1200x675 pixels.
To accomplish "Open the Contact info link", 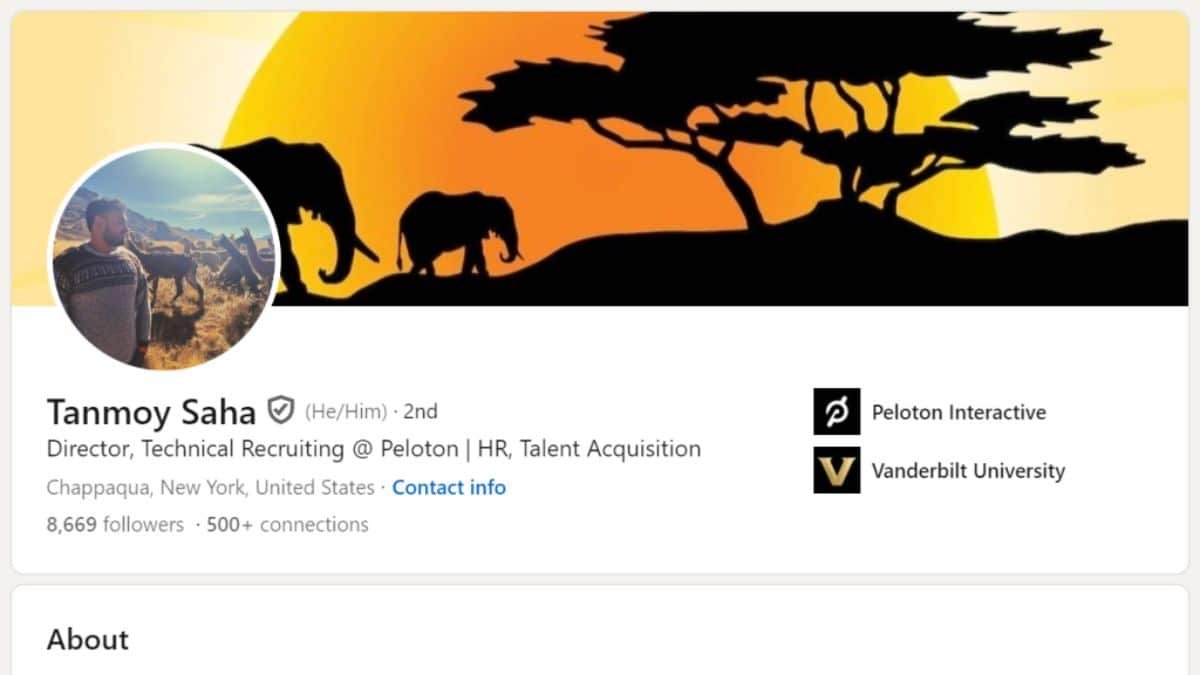I will (x=449, y=488).
